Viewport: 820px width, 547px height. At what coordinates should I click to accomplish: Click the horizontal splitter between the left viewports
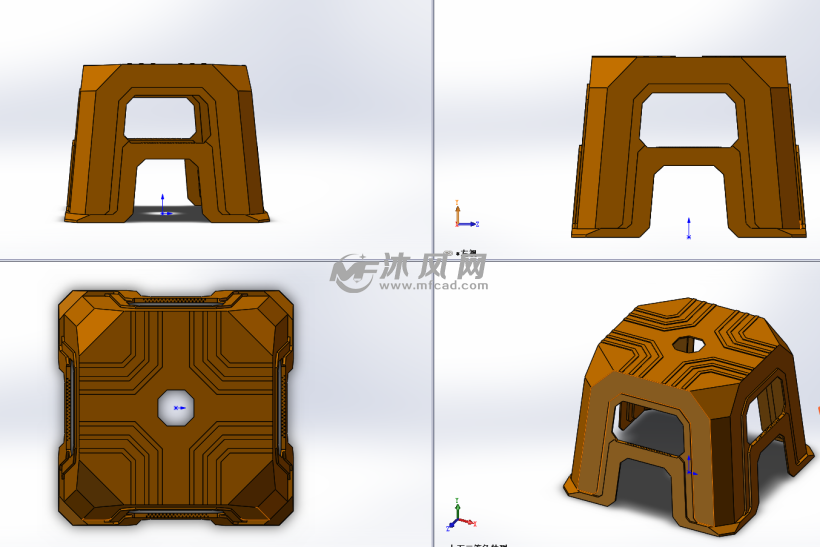tap(215, 261)
